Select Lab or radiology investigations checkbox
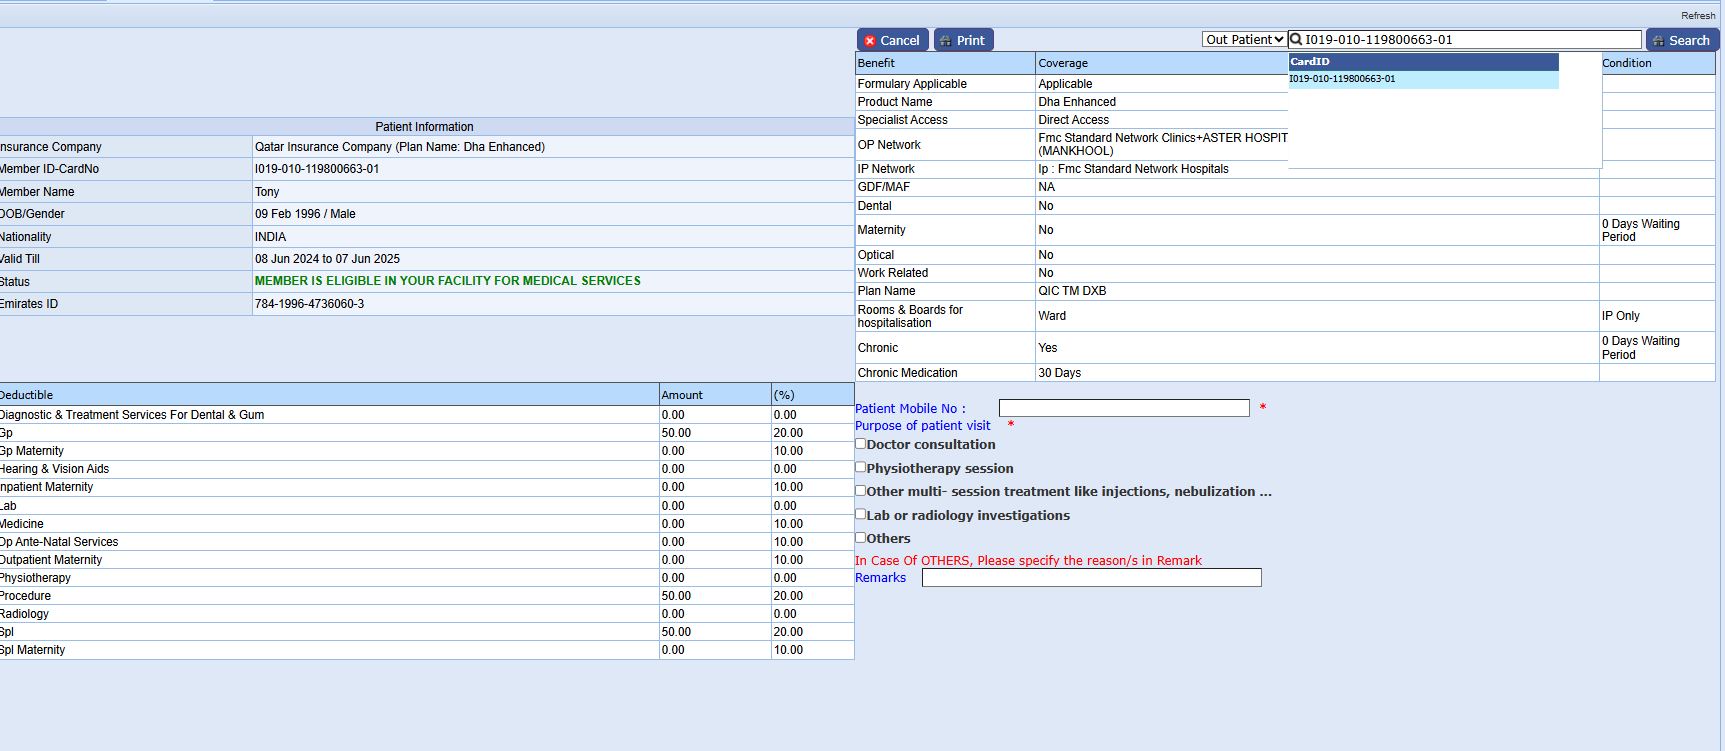The width and height of the screenshot is (1725, 751). click(x=860, y=514)
